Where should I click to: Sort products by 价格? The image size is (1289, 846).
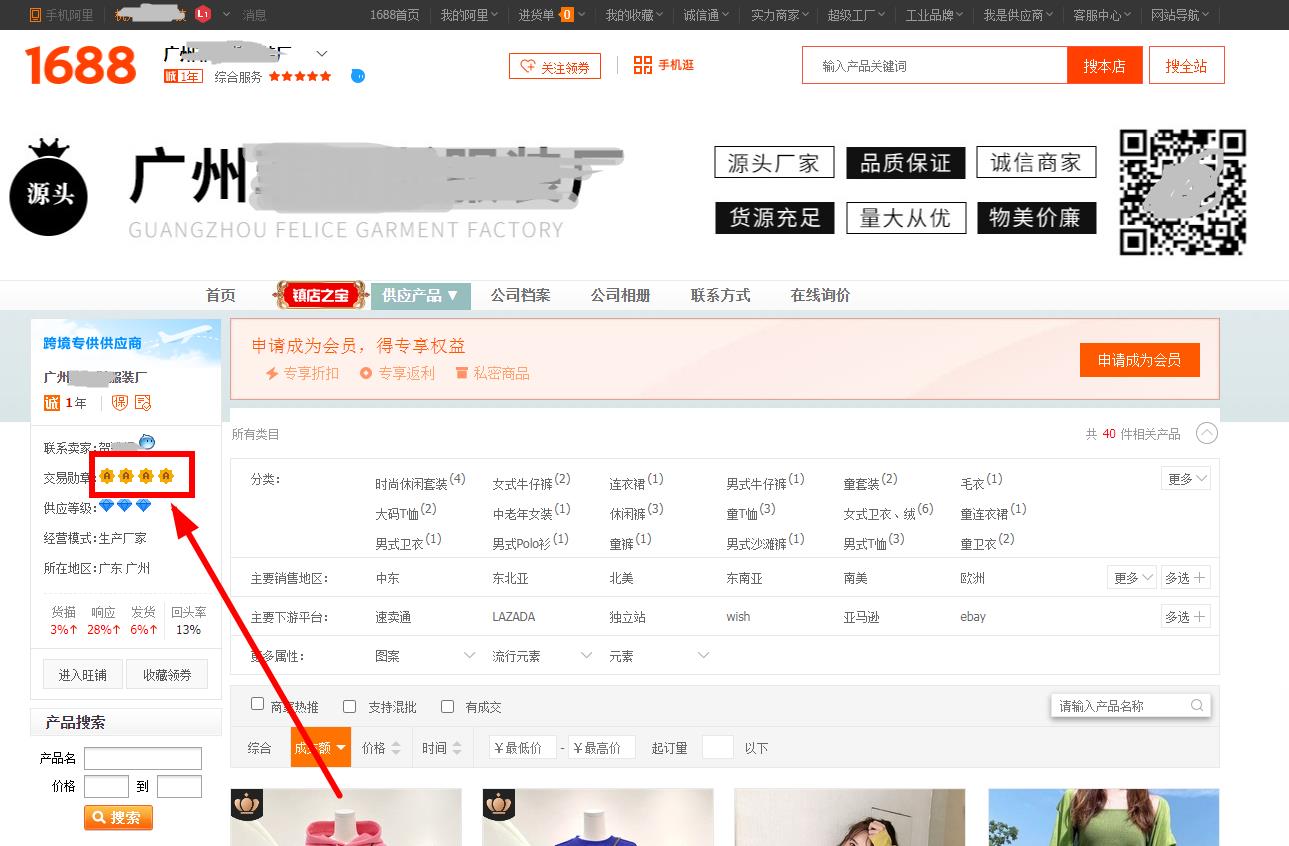pyautogui.click(x=380, y=748)
